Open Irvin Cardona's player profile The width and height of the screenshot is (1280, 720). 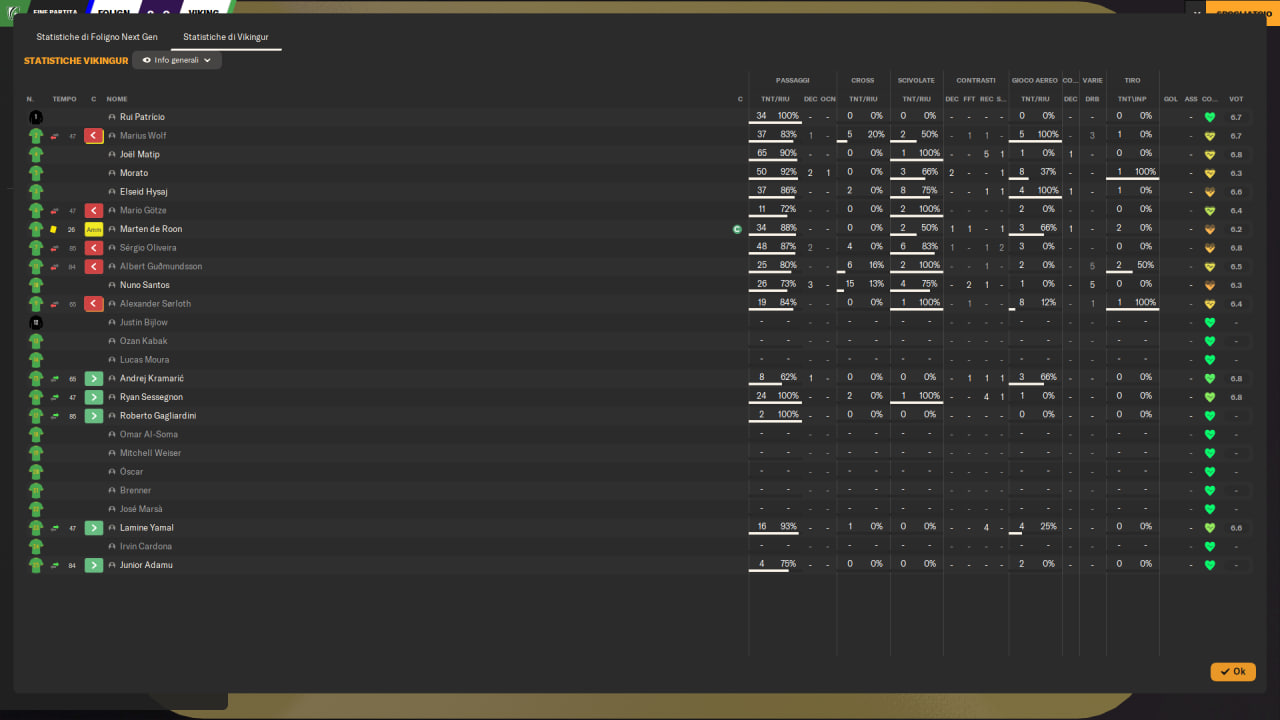point(146,546)
